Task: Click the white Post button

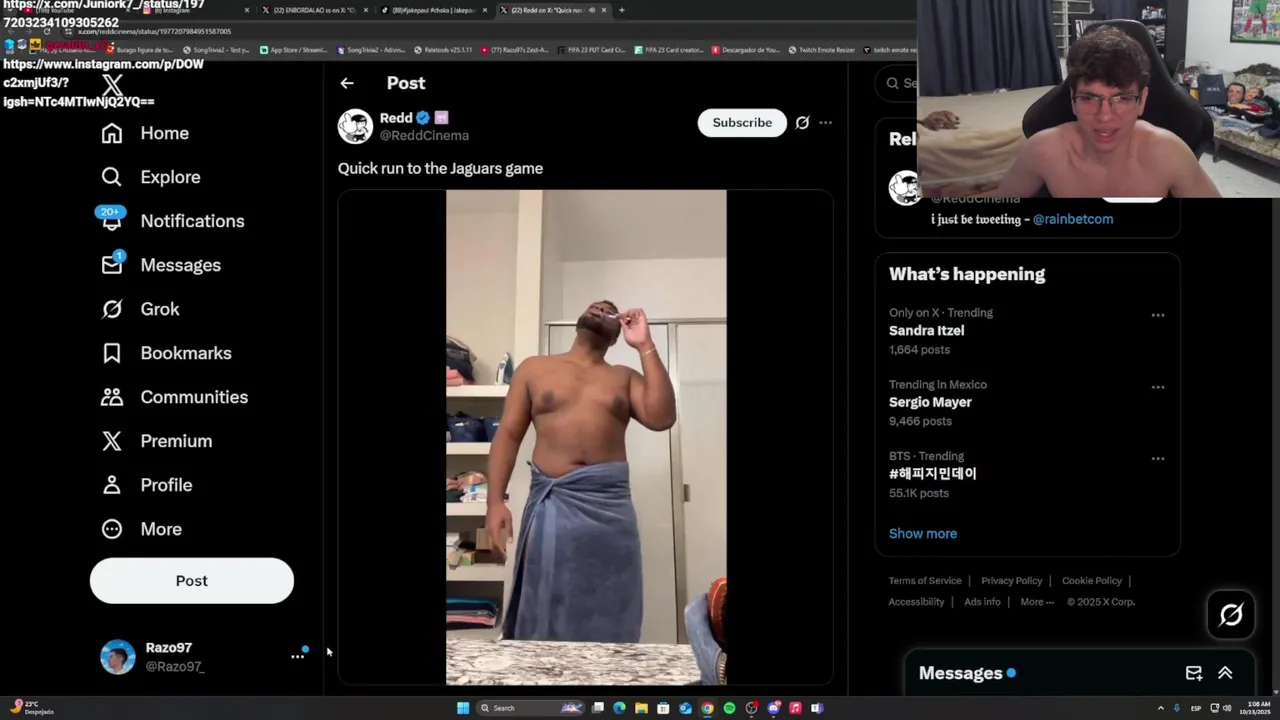Action: [x=192, y=581]
